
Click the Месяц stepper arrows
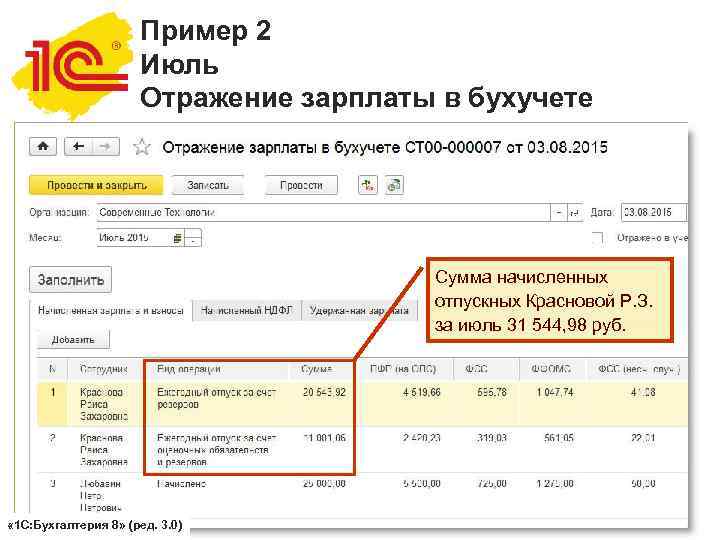pos(193,238)
